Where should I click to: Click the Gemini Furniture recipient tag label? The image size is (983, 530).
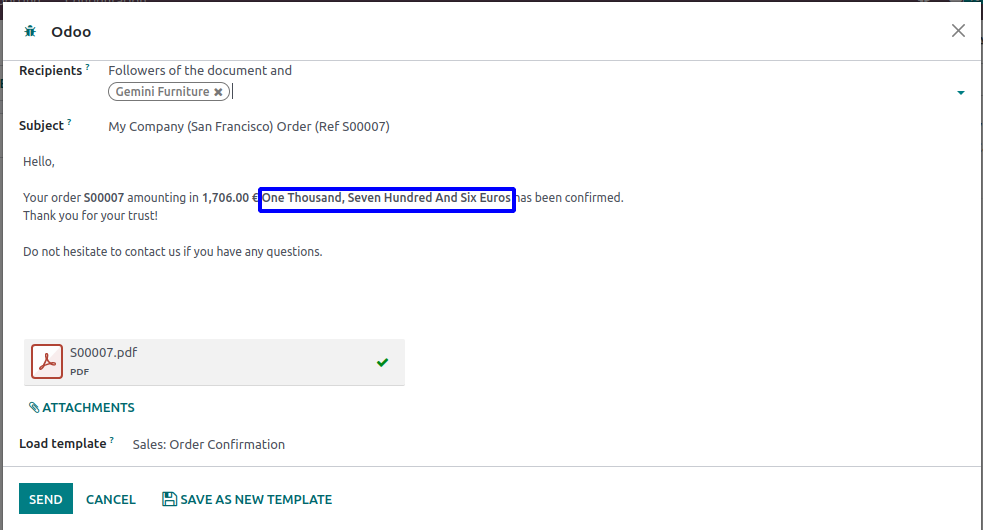[162, 92]
